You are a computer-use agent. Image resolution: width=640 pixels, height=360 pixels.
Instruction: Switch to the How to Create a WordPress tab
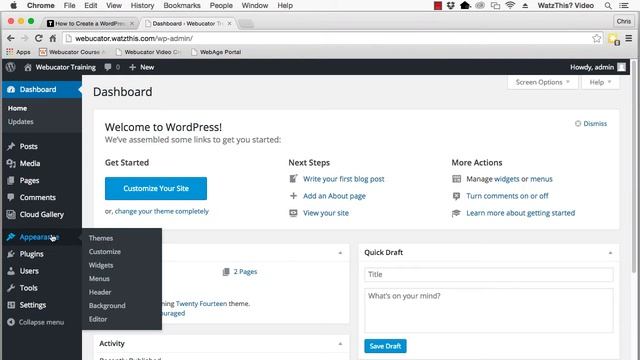pos(91,24)
